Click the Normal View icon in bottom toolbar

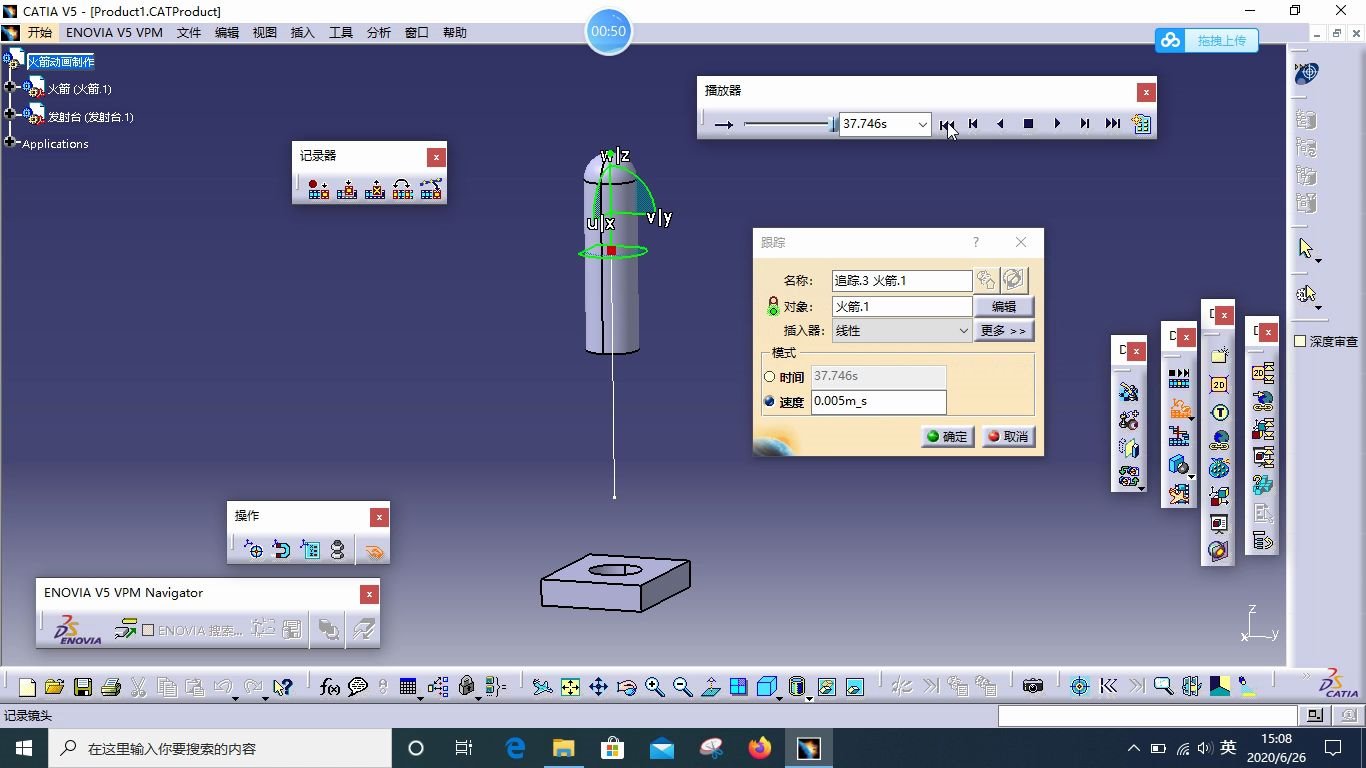(711, 687)
